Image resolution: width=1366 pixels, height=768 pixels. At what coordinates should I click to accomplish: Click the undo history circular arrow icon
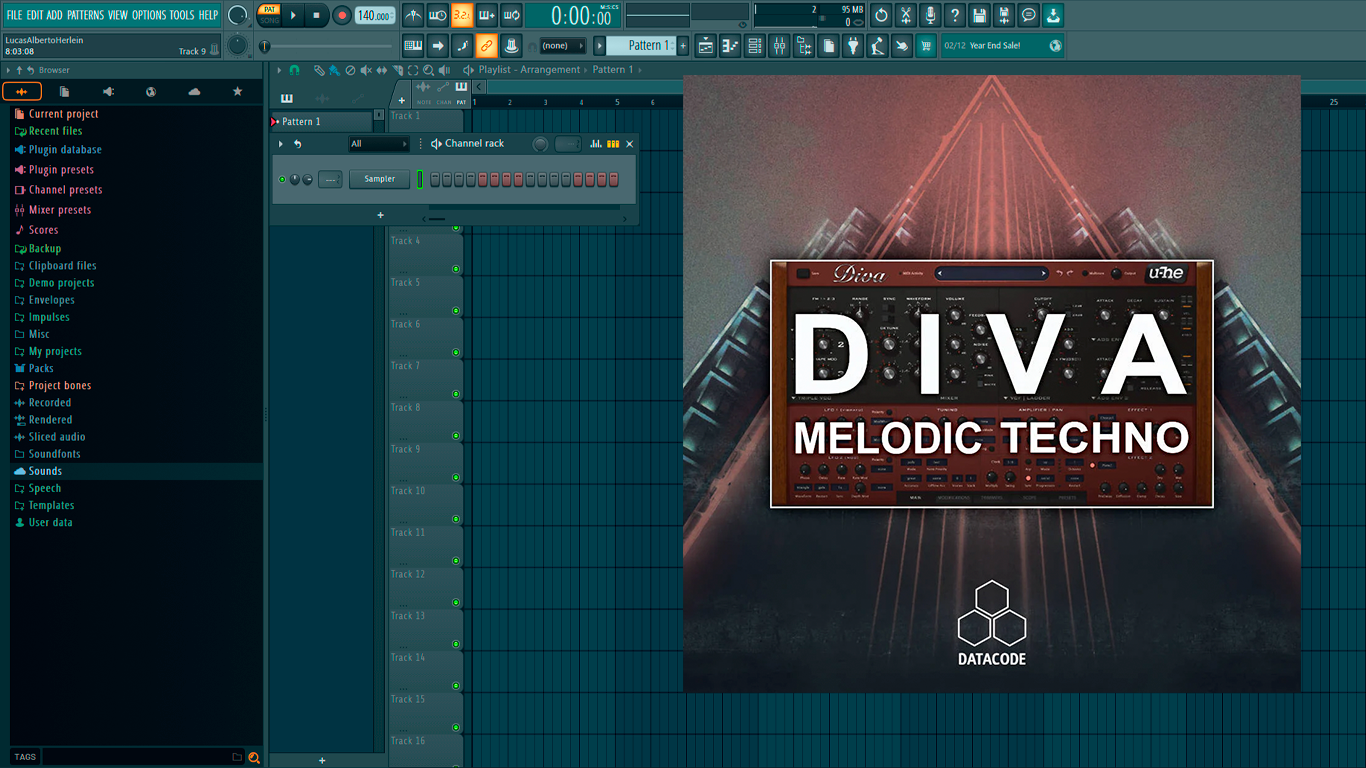(881, 15)
